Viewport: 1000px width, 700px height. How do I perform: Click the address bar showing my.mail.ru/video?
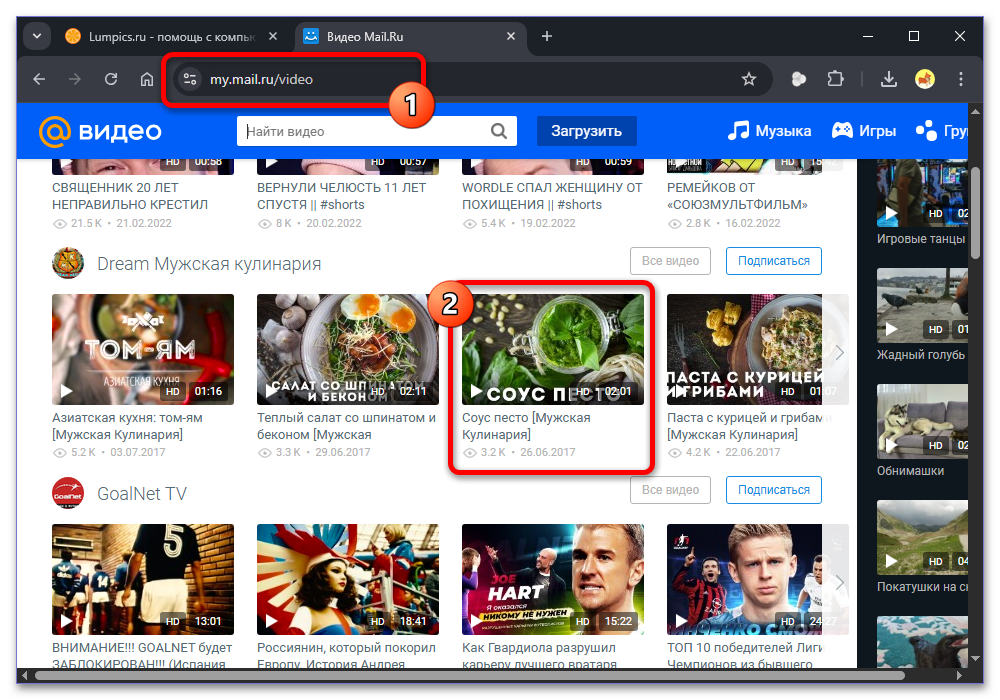472,79
